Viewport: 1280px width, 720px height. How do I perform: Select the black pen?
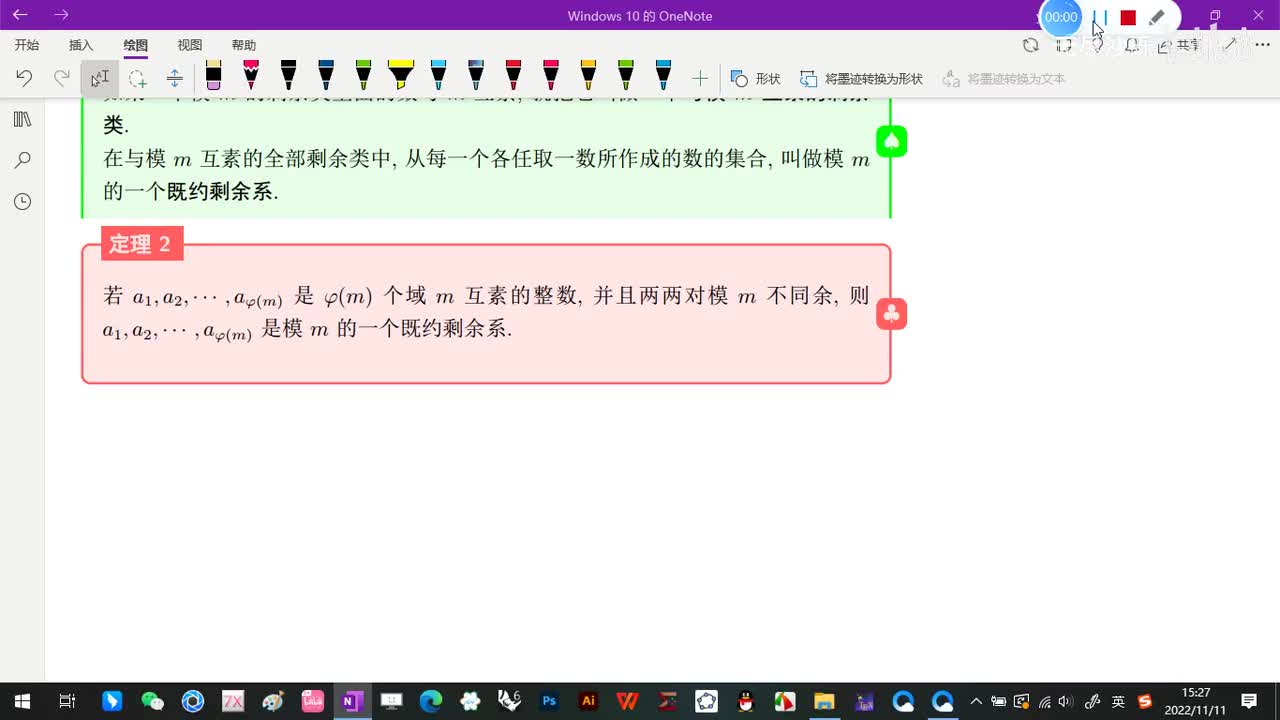pyautogui.click(x=288, y=77)
